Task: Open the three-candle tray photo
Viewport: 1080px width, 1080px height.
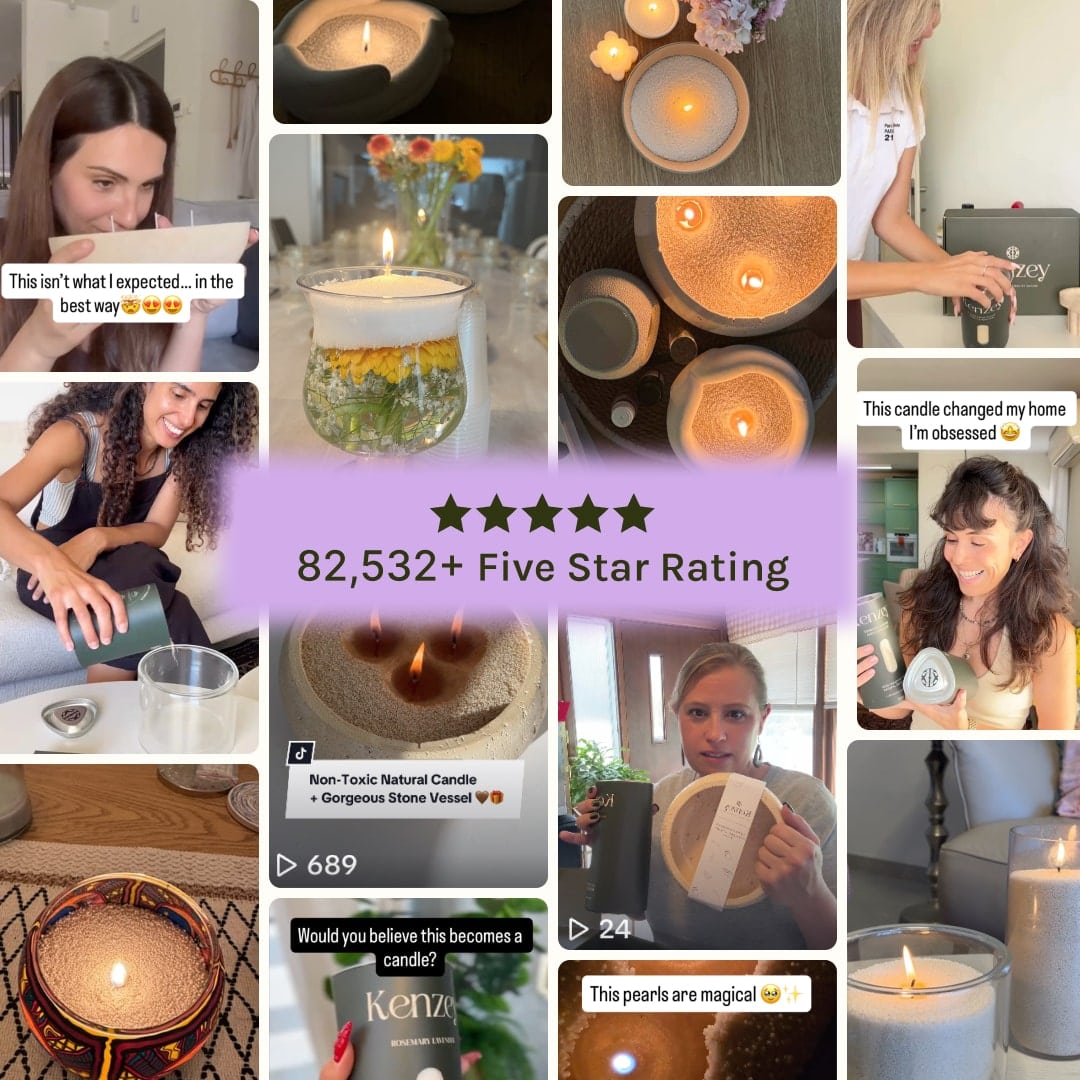Action: [697, 331]
